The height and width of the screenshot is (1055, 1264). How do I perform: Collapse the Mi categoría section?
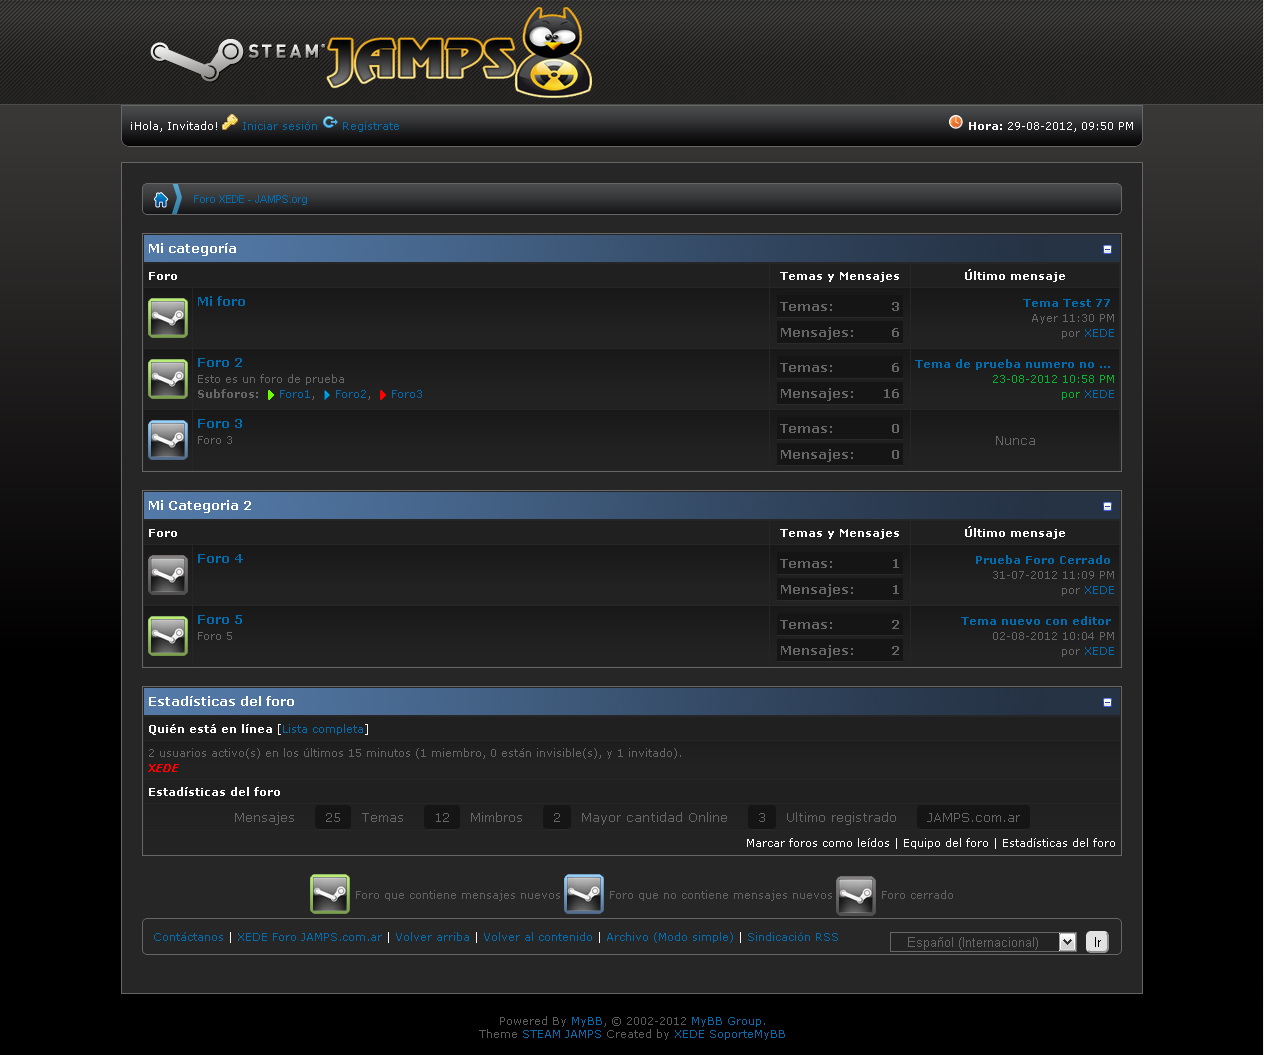1107,249
